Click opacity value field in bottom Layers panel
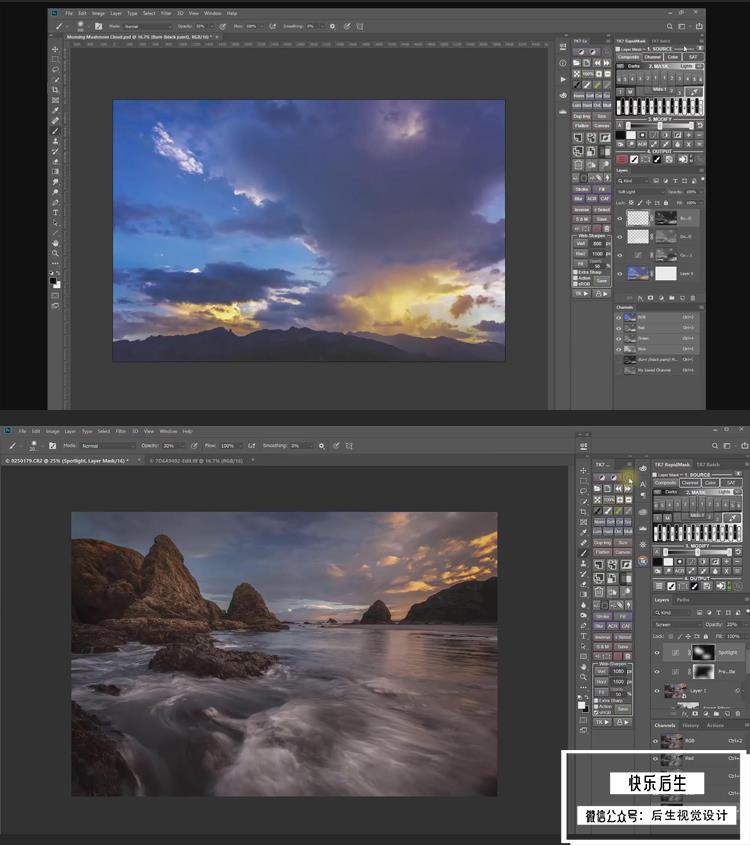The height and width of the screenshot is (845, 750). click(x=732, y=625)
